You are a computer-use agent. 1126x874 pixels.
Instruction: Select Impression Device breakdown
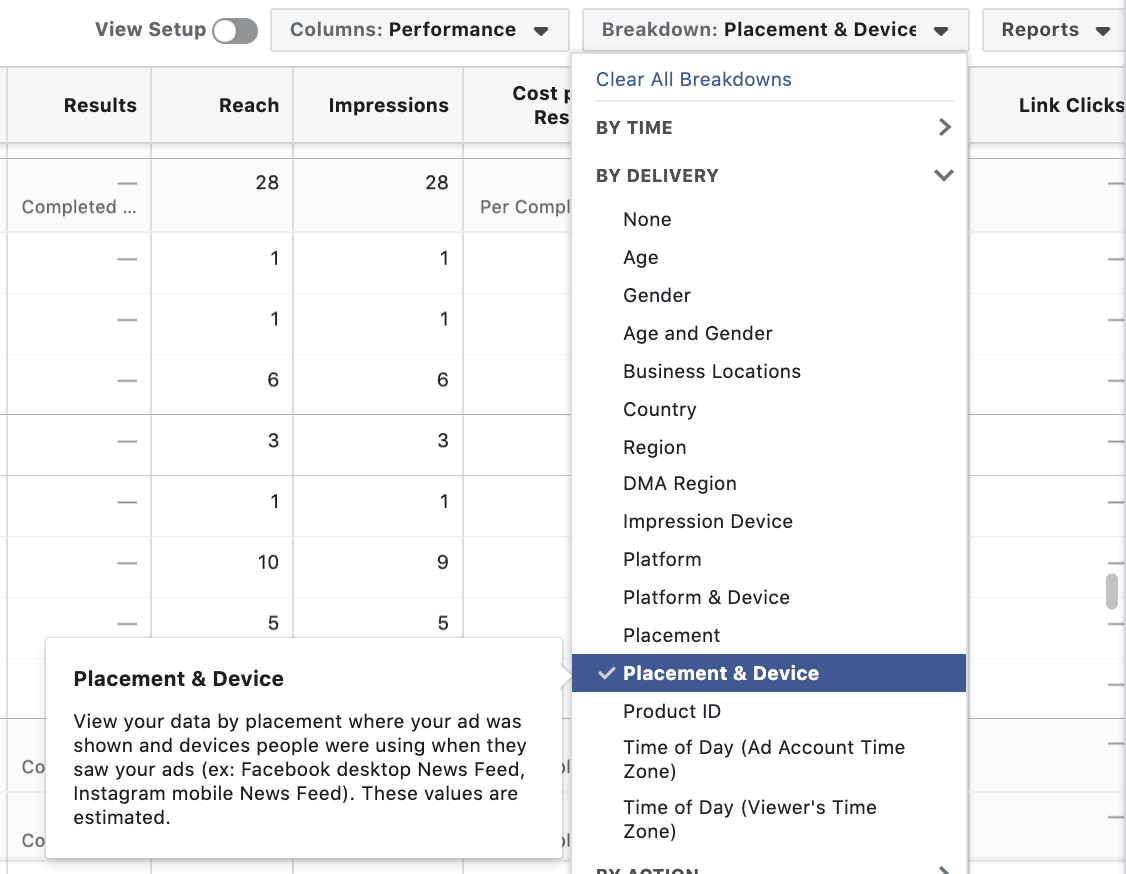click(708, 521)
